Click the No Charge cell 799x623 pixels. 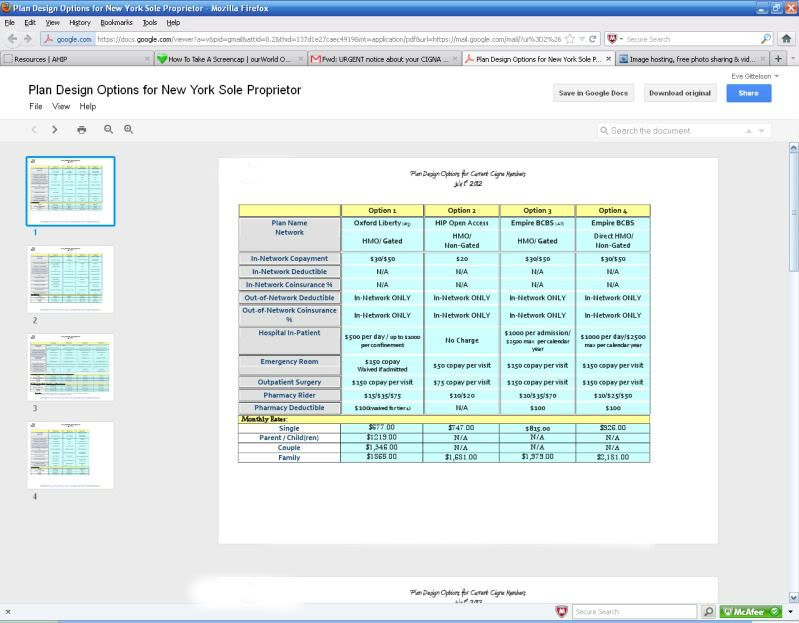pyautogui.click(x=462, y=340)
